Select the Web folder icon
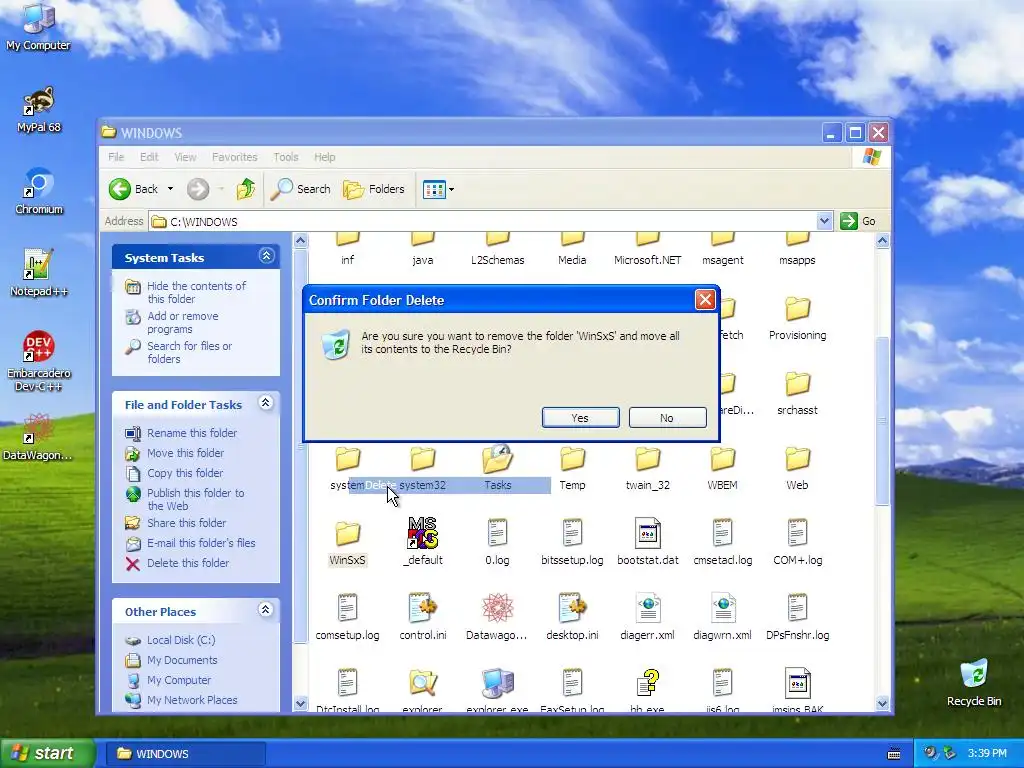 point(797,459)
